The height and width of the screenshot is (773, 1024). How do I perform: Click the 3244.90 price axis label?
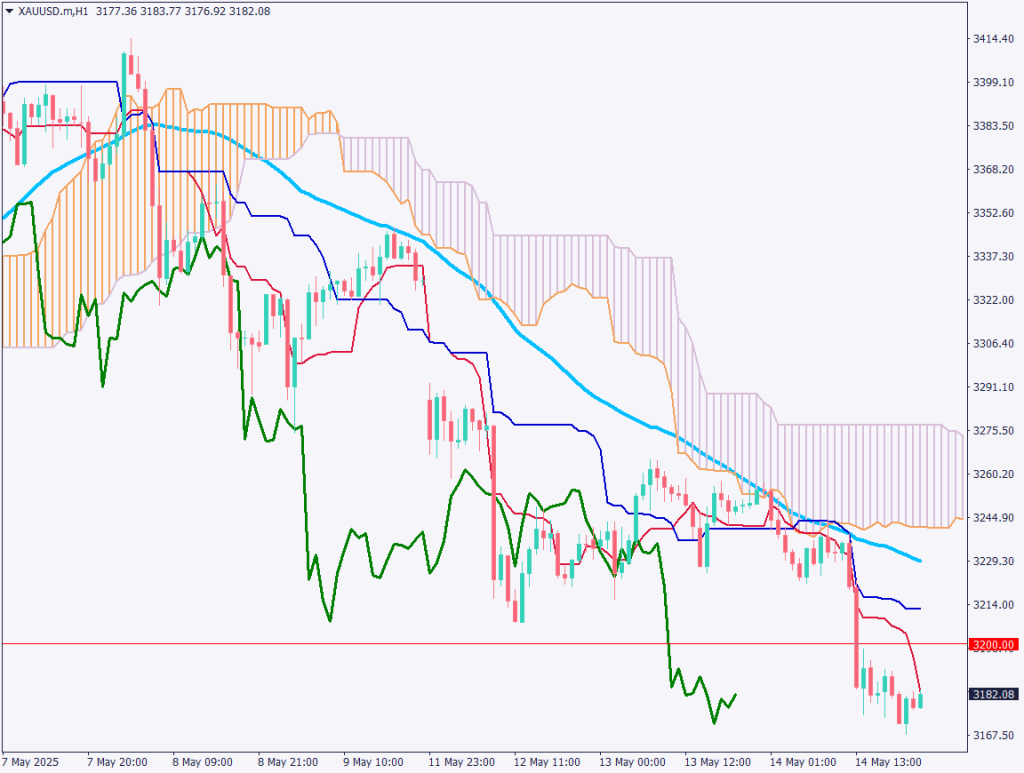click(x=993, y=517)
